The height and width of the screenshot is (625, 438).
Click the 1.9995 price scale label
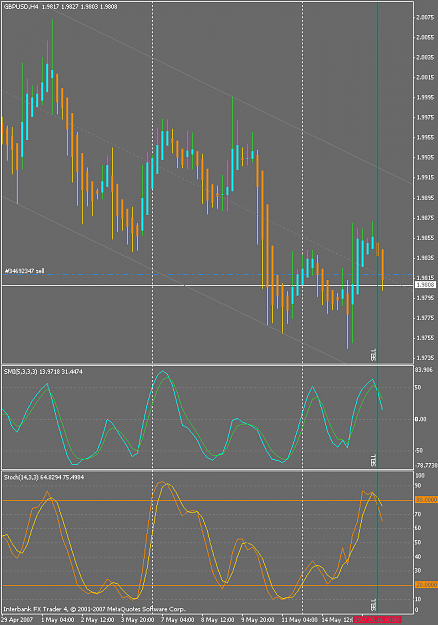(425, 98)
